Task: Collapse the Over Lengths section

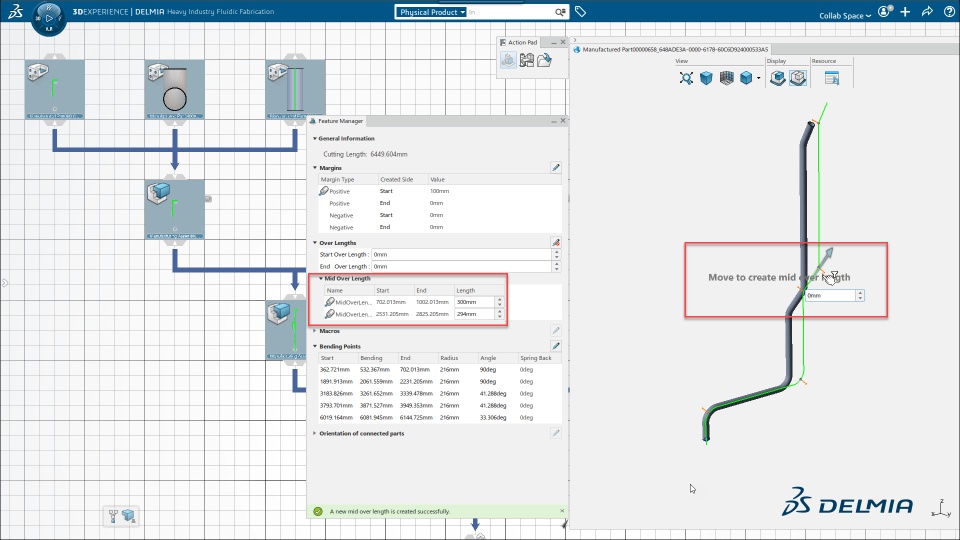Action: (315, 243)
